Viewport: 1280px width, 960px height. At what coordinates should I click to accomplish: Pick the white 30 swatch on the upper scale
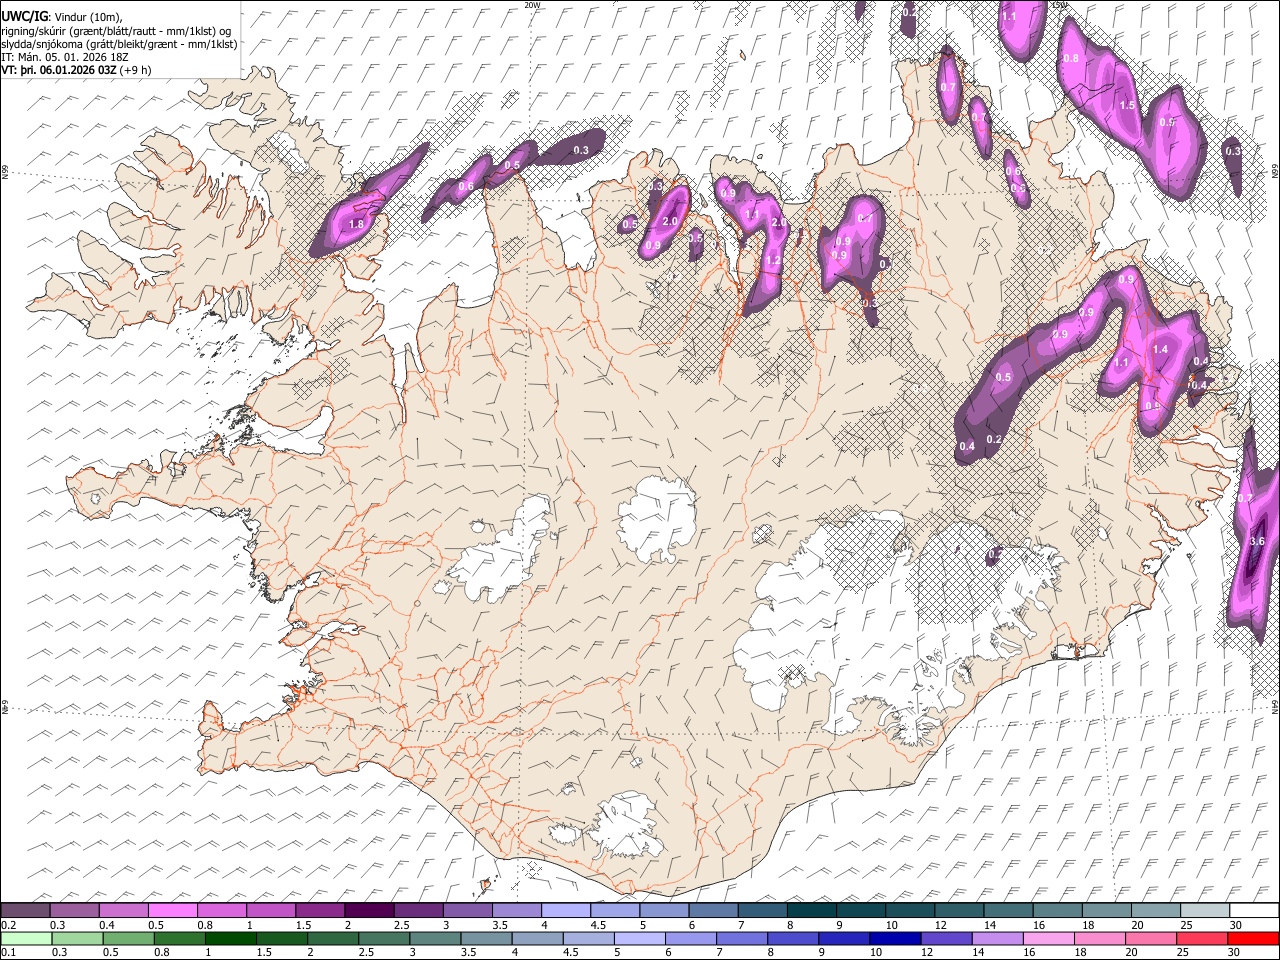1254,911
